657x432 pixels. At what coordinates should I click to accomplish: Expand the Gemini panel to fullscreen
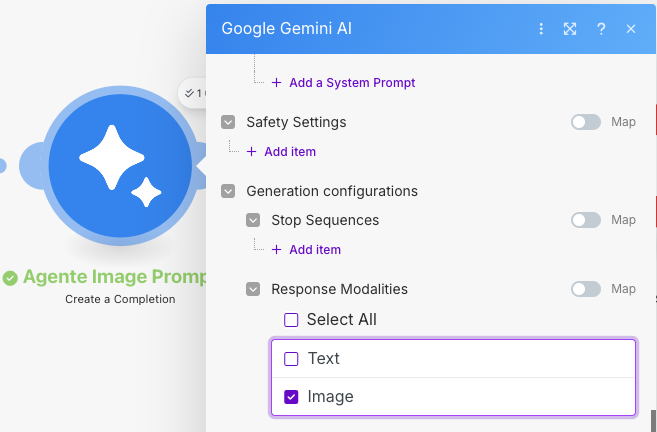tap(570, 29)
